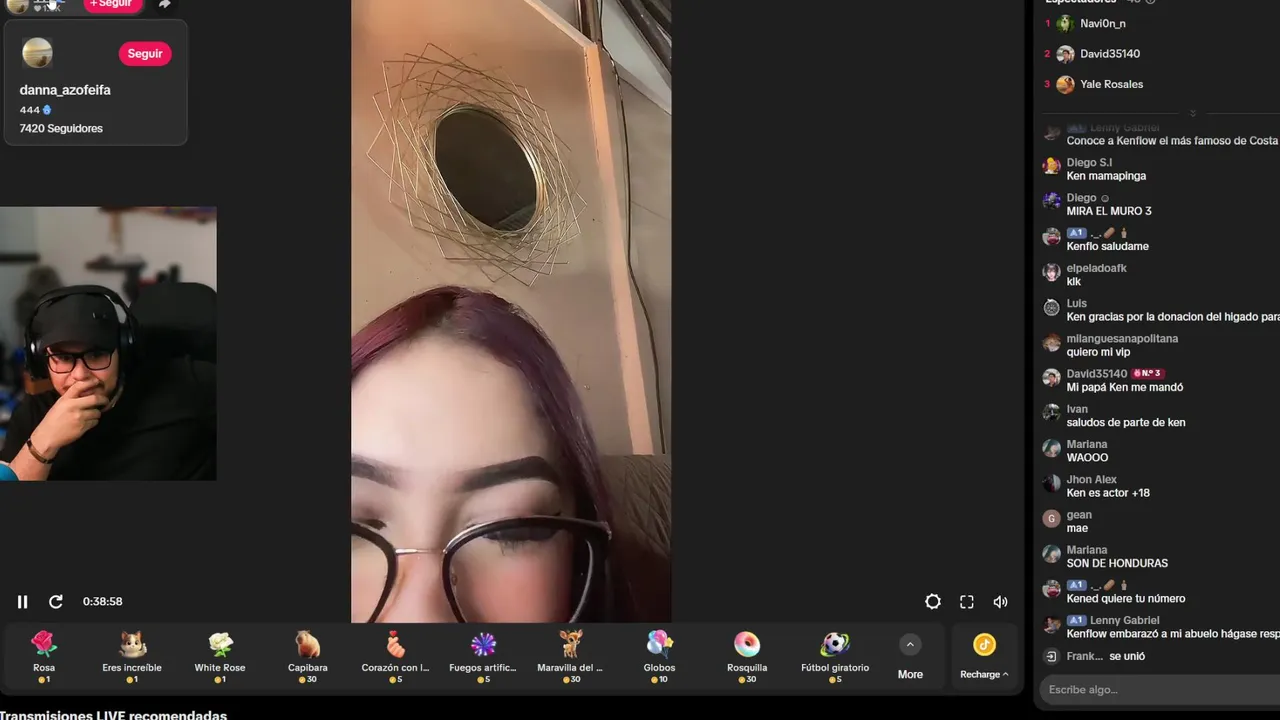
Task: Click the message "Kened quiere tu número"
Action: pyautogui.click(x=1126, y=598)
